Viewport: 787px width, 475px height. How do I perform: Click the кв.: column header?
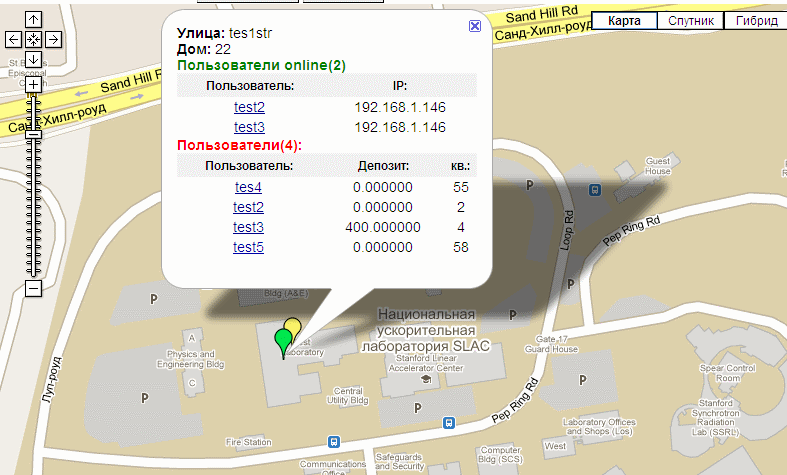[x=460, y=166]
